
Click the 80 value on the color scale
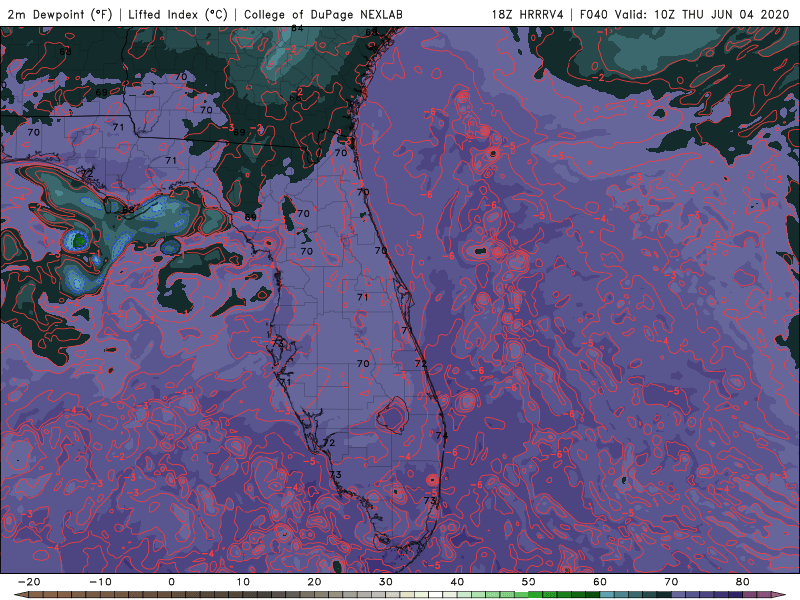[x=743, y=582]
